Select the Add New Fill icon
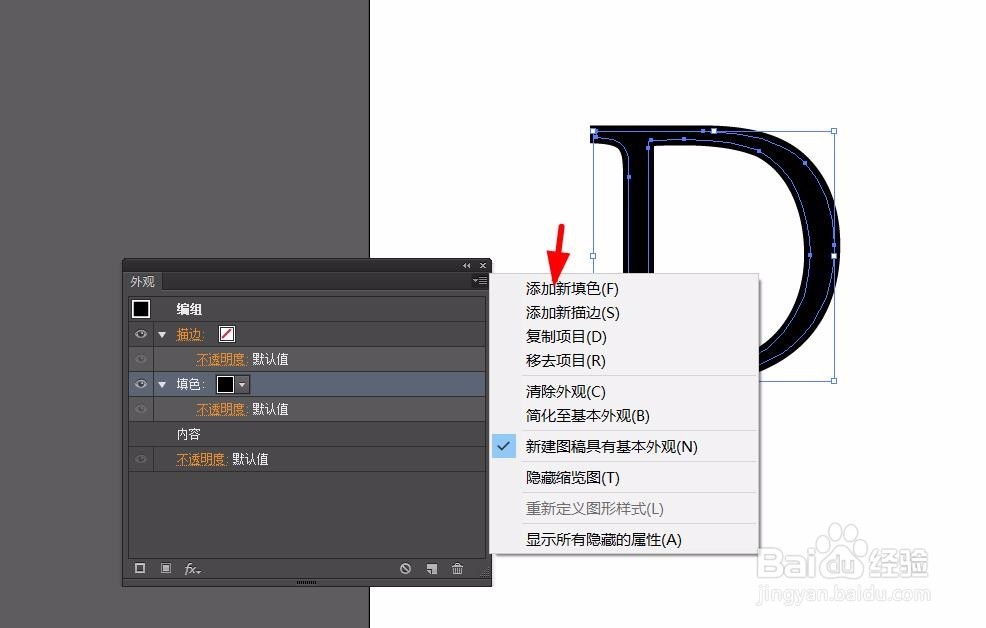 click(166, 568)
